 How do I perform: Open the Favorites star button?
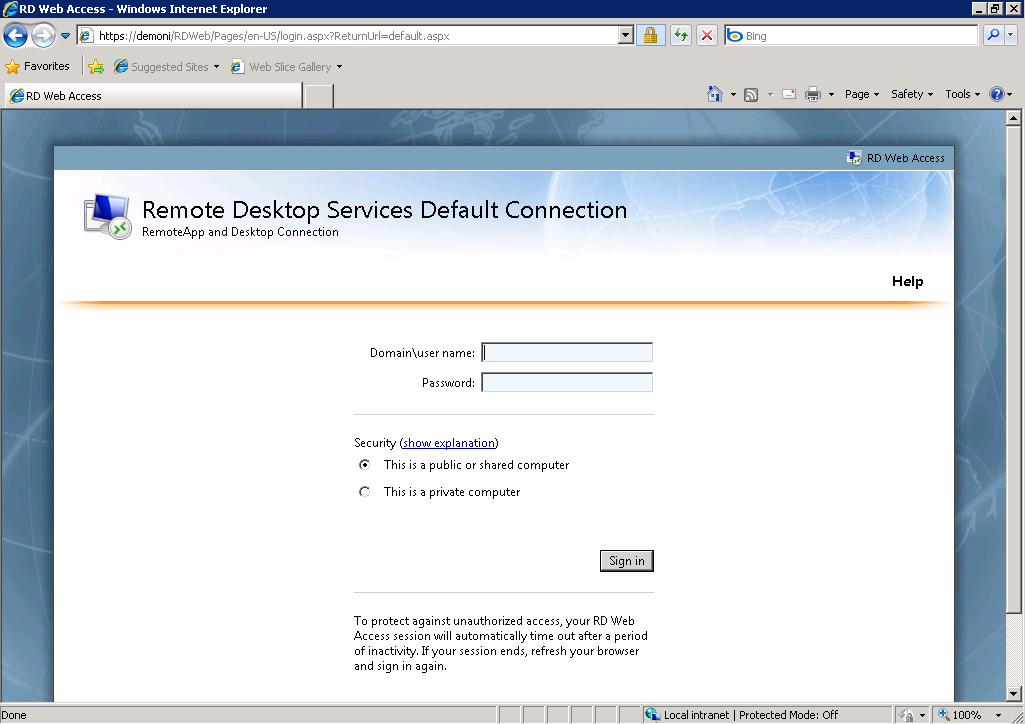pos(37,66)
